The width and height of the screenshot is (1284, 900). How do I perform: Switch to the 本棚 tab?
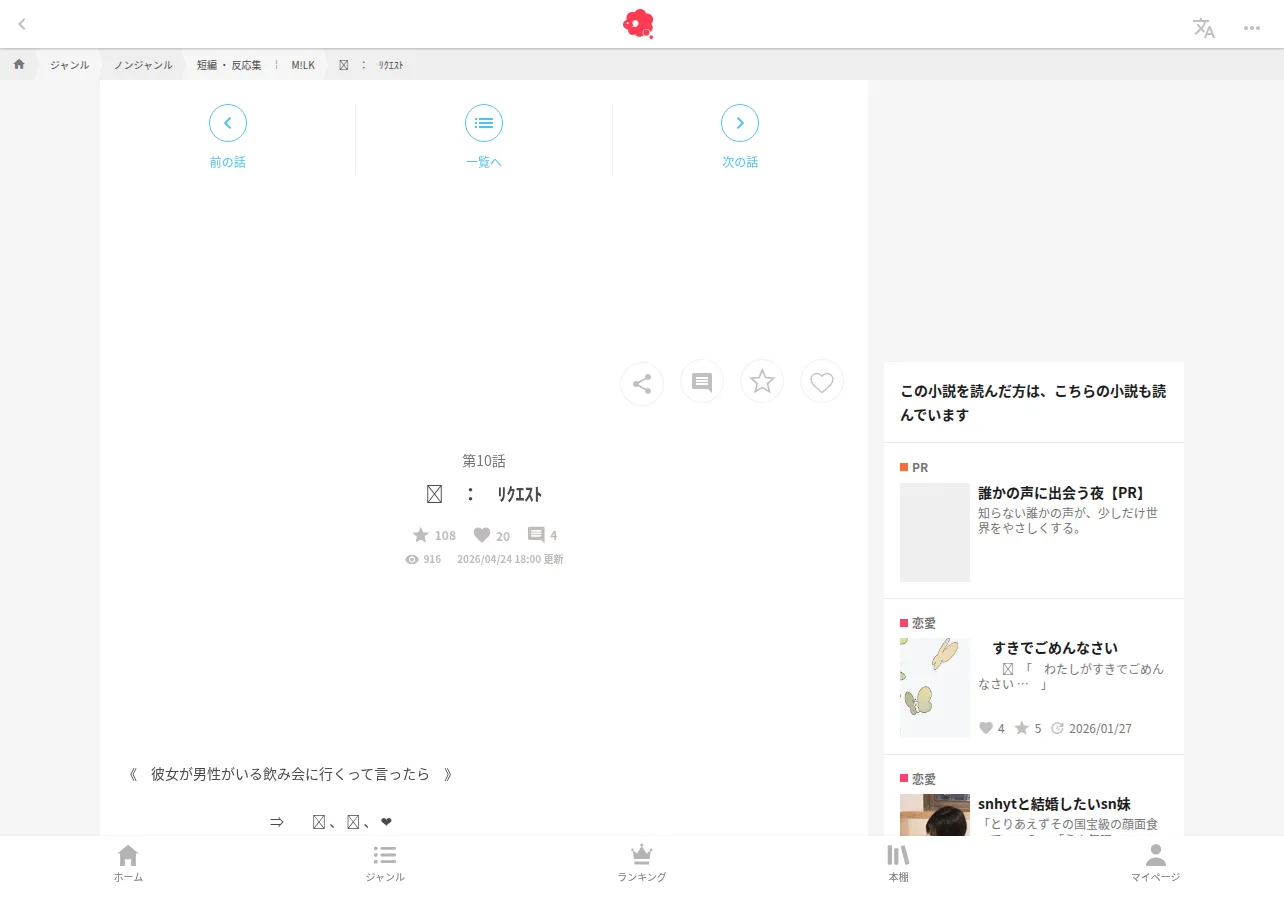pyautogui.click(x=899, y=864)
